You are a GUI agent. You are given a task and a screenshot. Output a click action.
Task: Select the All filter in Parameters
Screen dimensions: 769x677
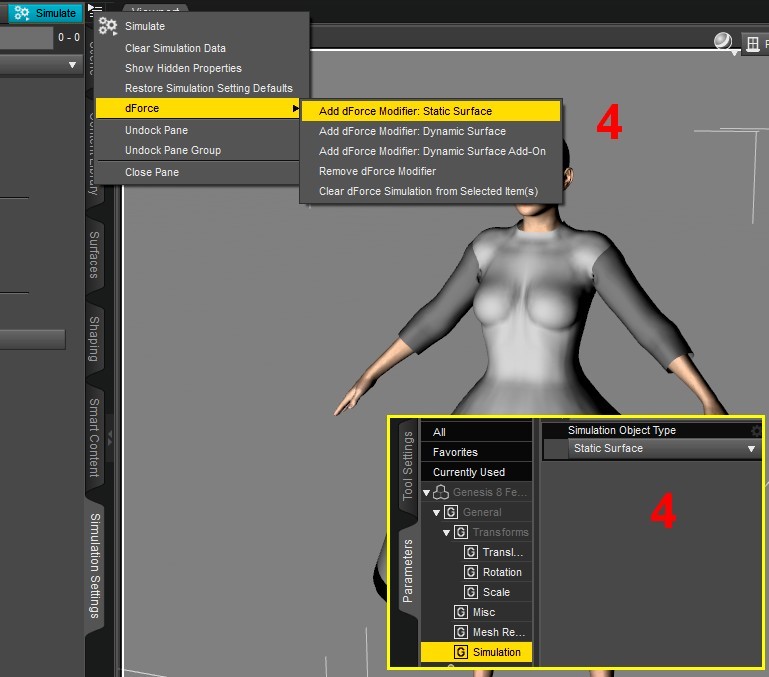pos(476,432)
